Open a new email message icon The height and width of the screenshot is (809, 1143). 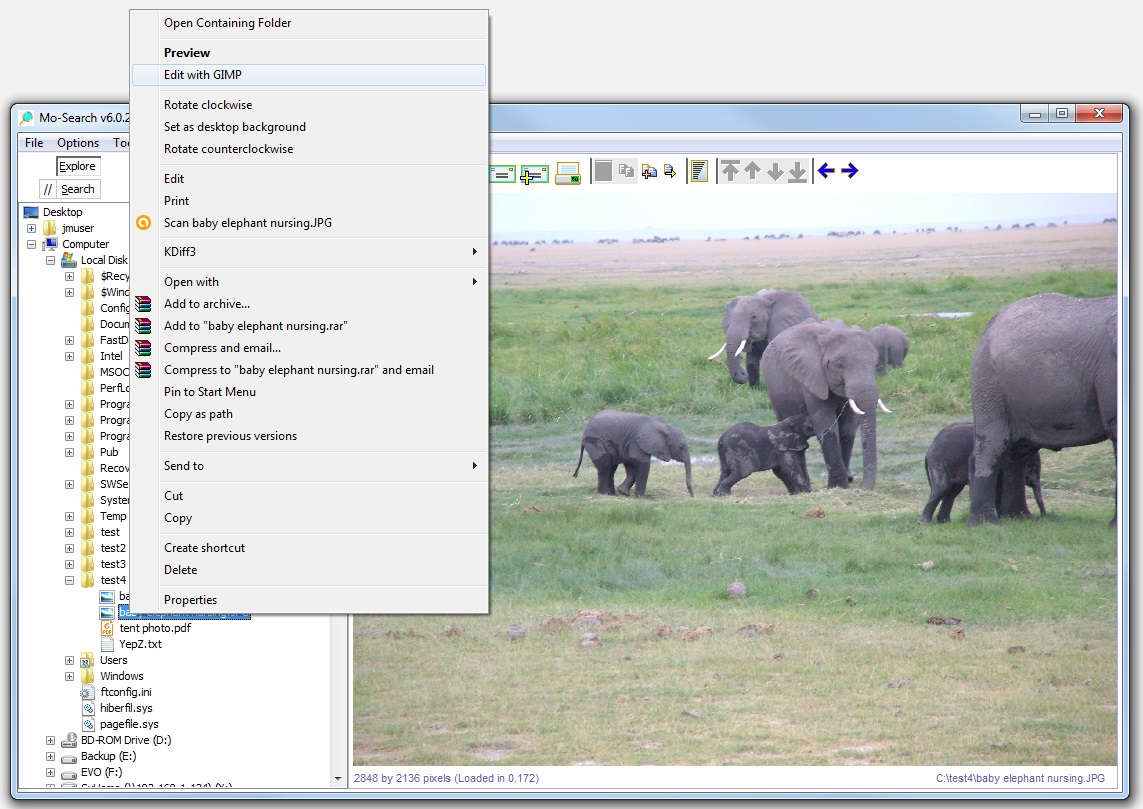click(x=502, y=172)
